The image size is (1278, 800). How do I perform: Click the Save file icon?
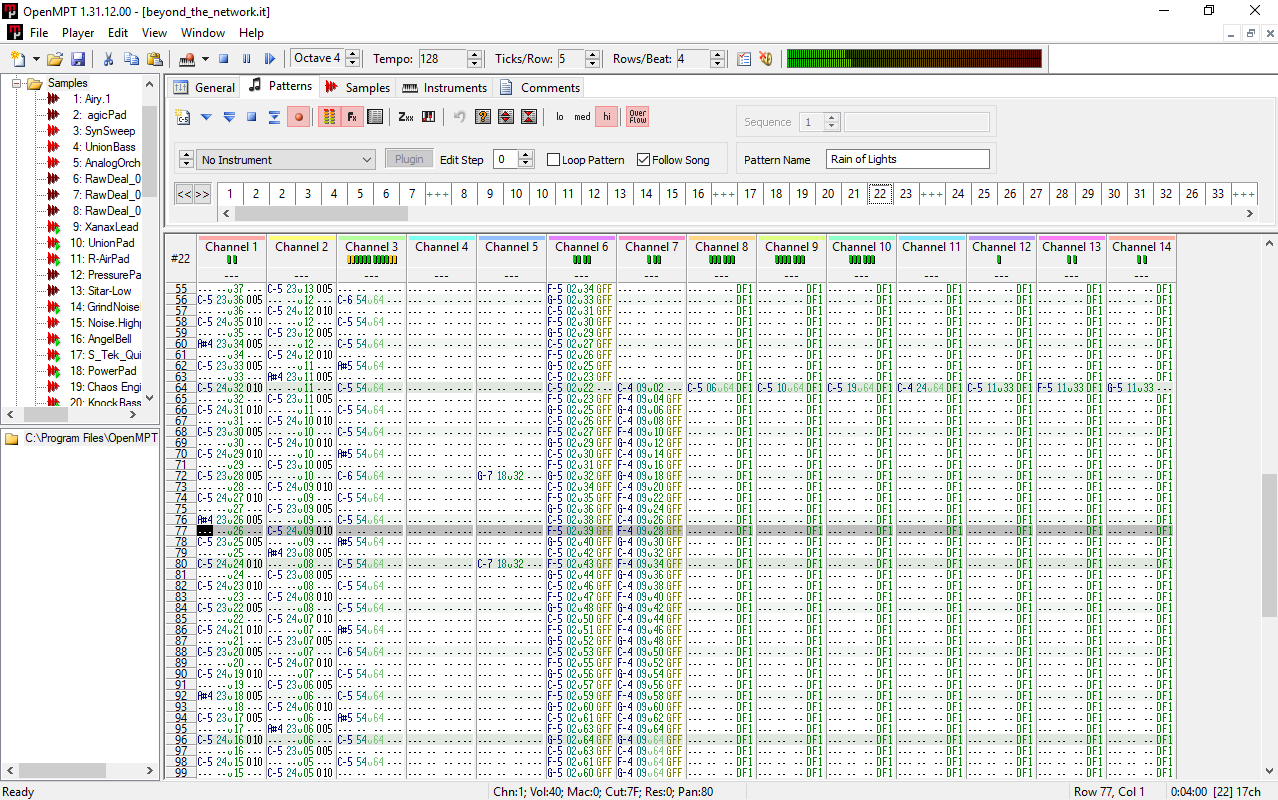pos(77,59)
